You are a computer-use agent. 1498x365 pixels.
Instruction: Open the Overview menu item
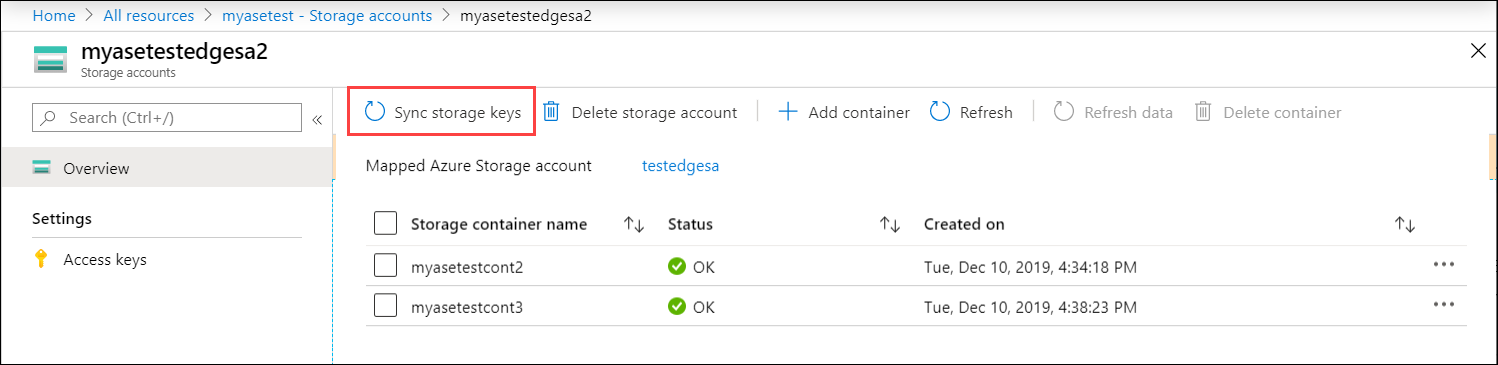[x=166, y=168]
